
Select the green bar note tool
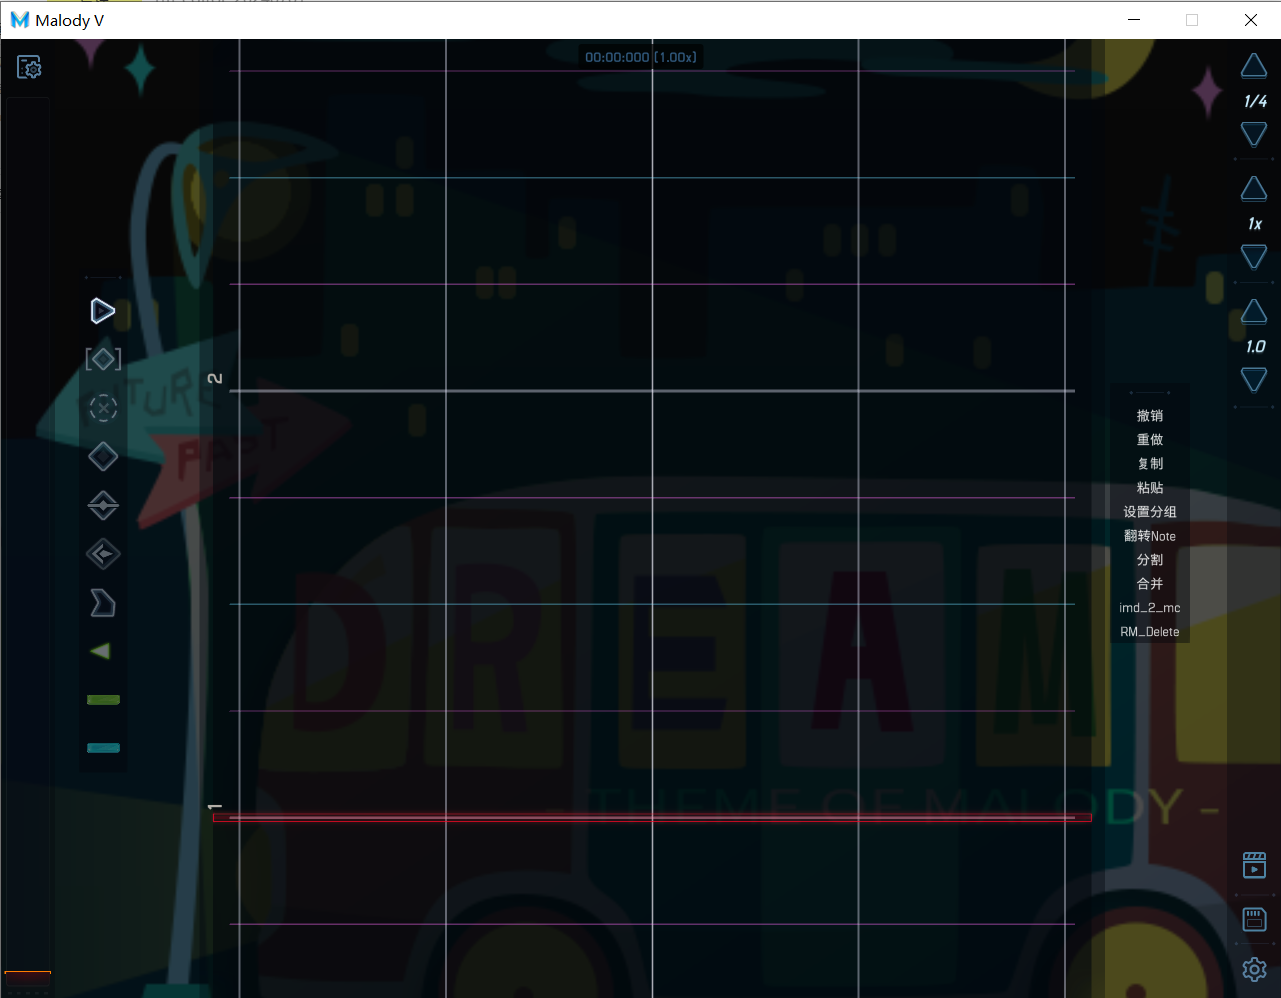[x=103, y=699]
